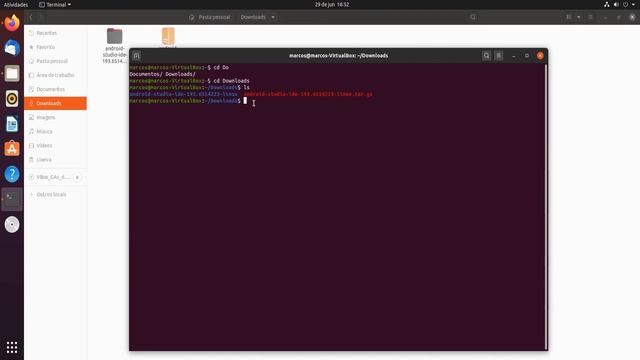Open Documentos in the sidebar
Viewport: 640px width, 360px height.
pos(56,89)
